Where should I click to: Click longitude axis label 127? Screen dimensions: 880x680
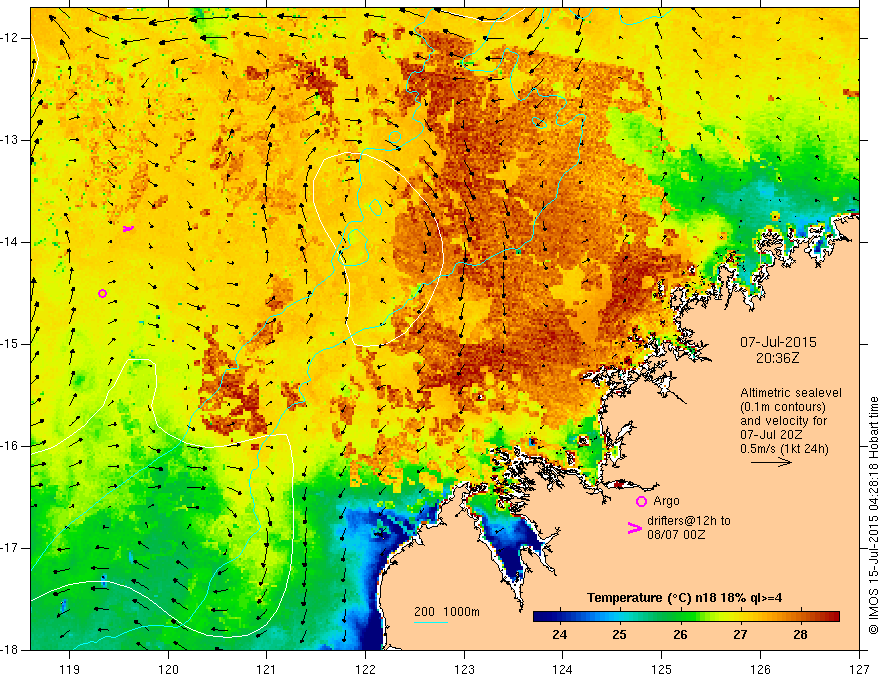tap(859, 669)
